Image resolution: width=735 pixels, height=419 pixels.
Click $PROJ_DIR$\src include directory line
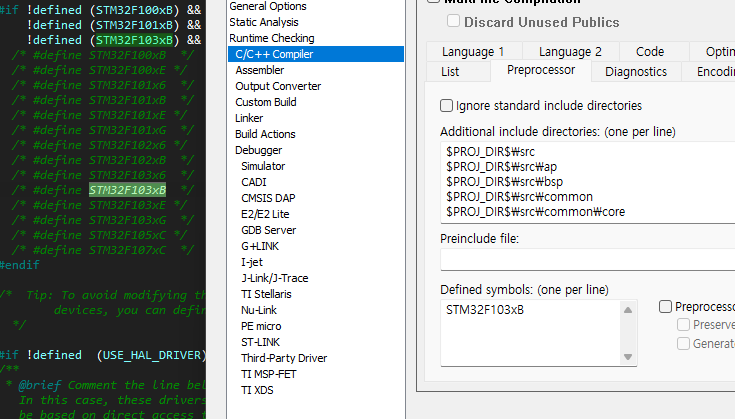(490, 152)
